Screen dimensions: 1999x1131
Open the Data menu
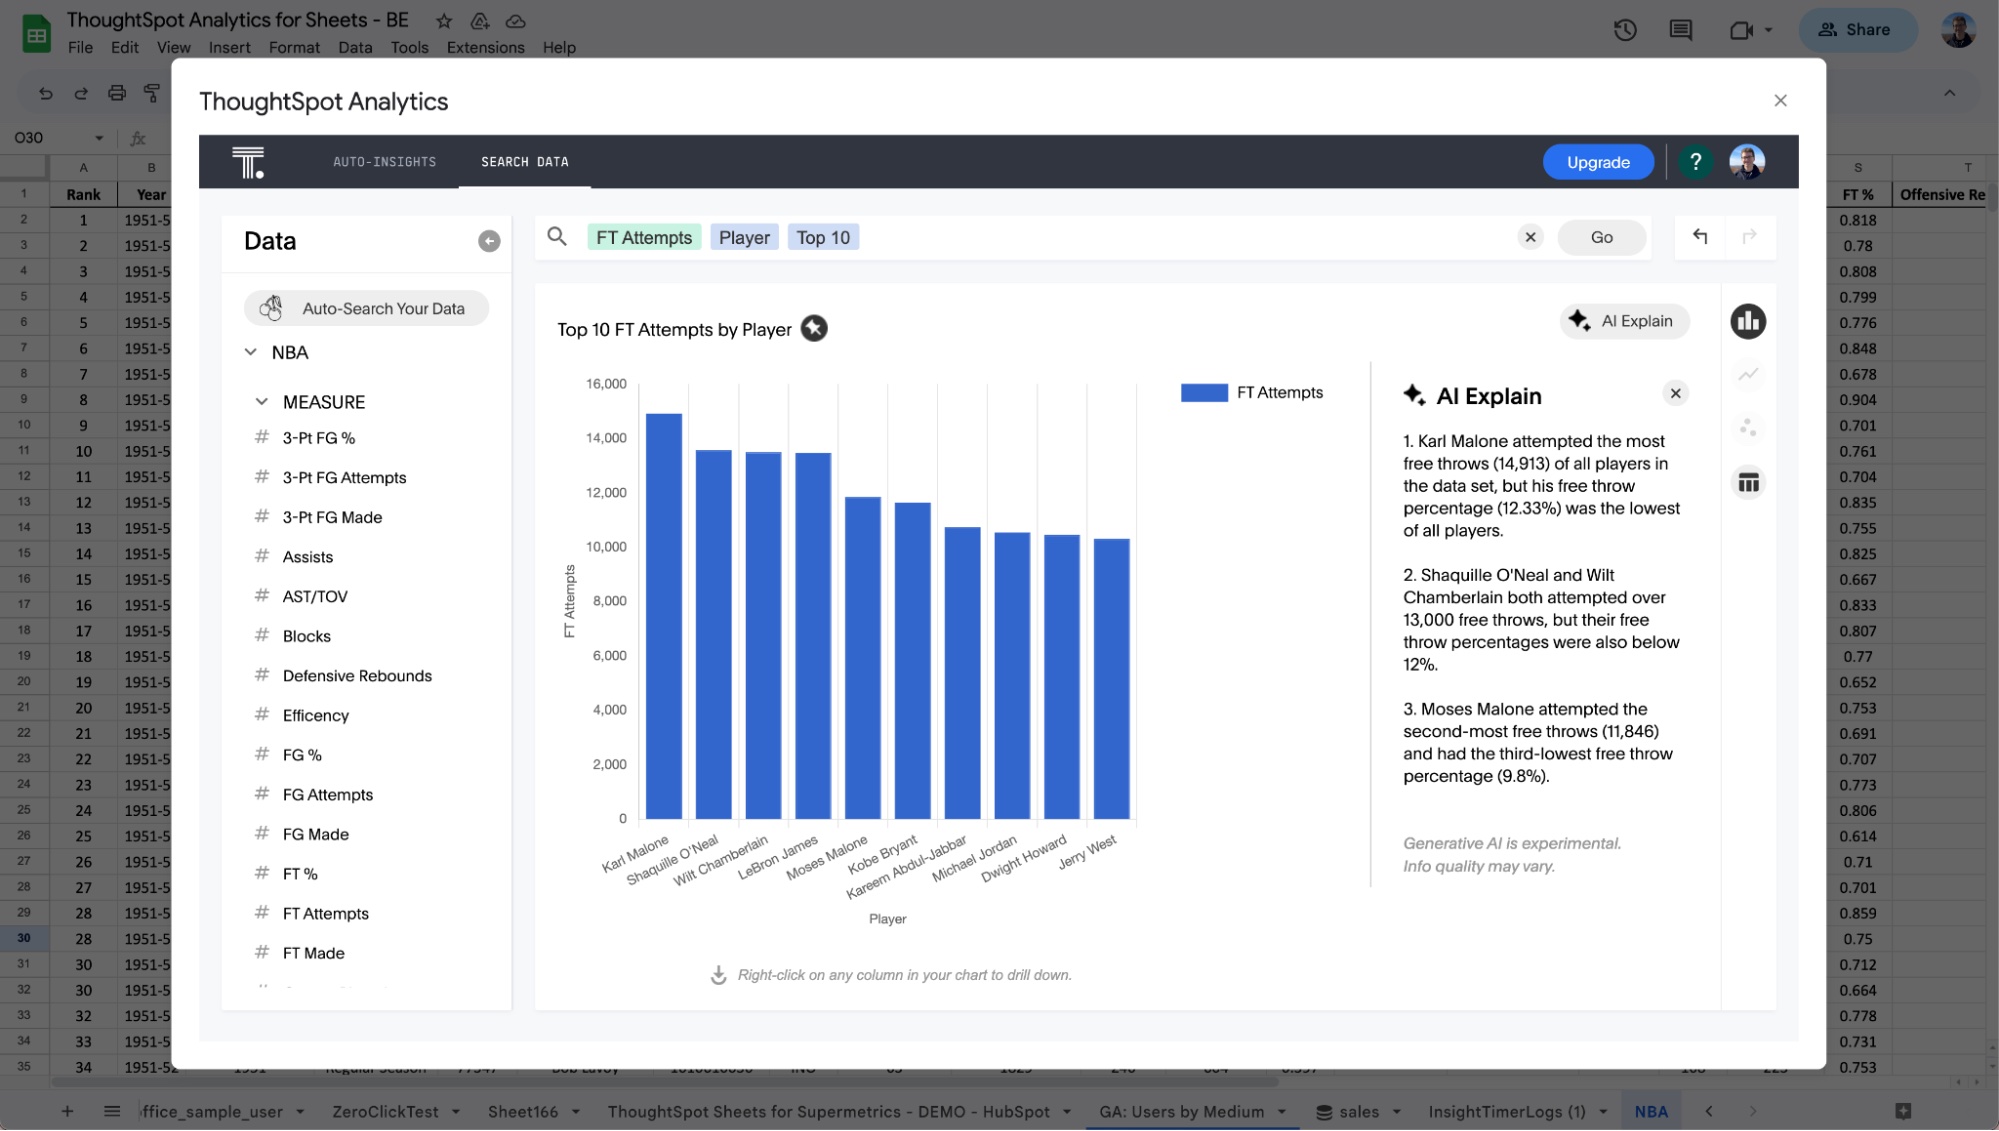pos(355,47)
